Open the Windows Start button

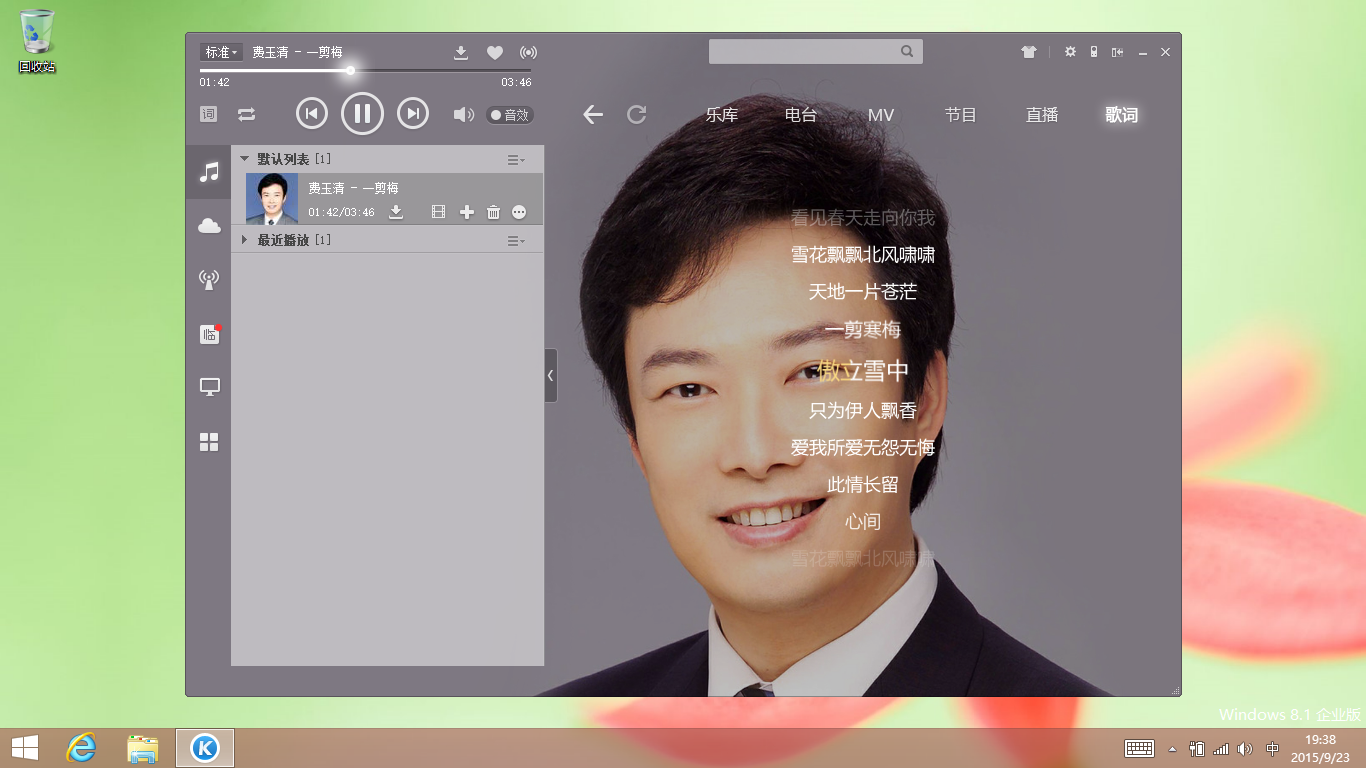[25, 748]
